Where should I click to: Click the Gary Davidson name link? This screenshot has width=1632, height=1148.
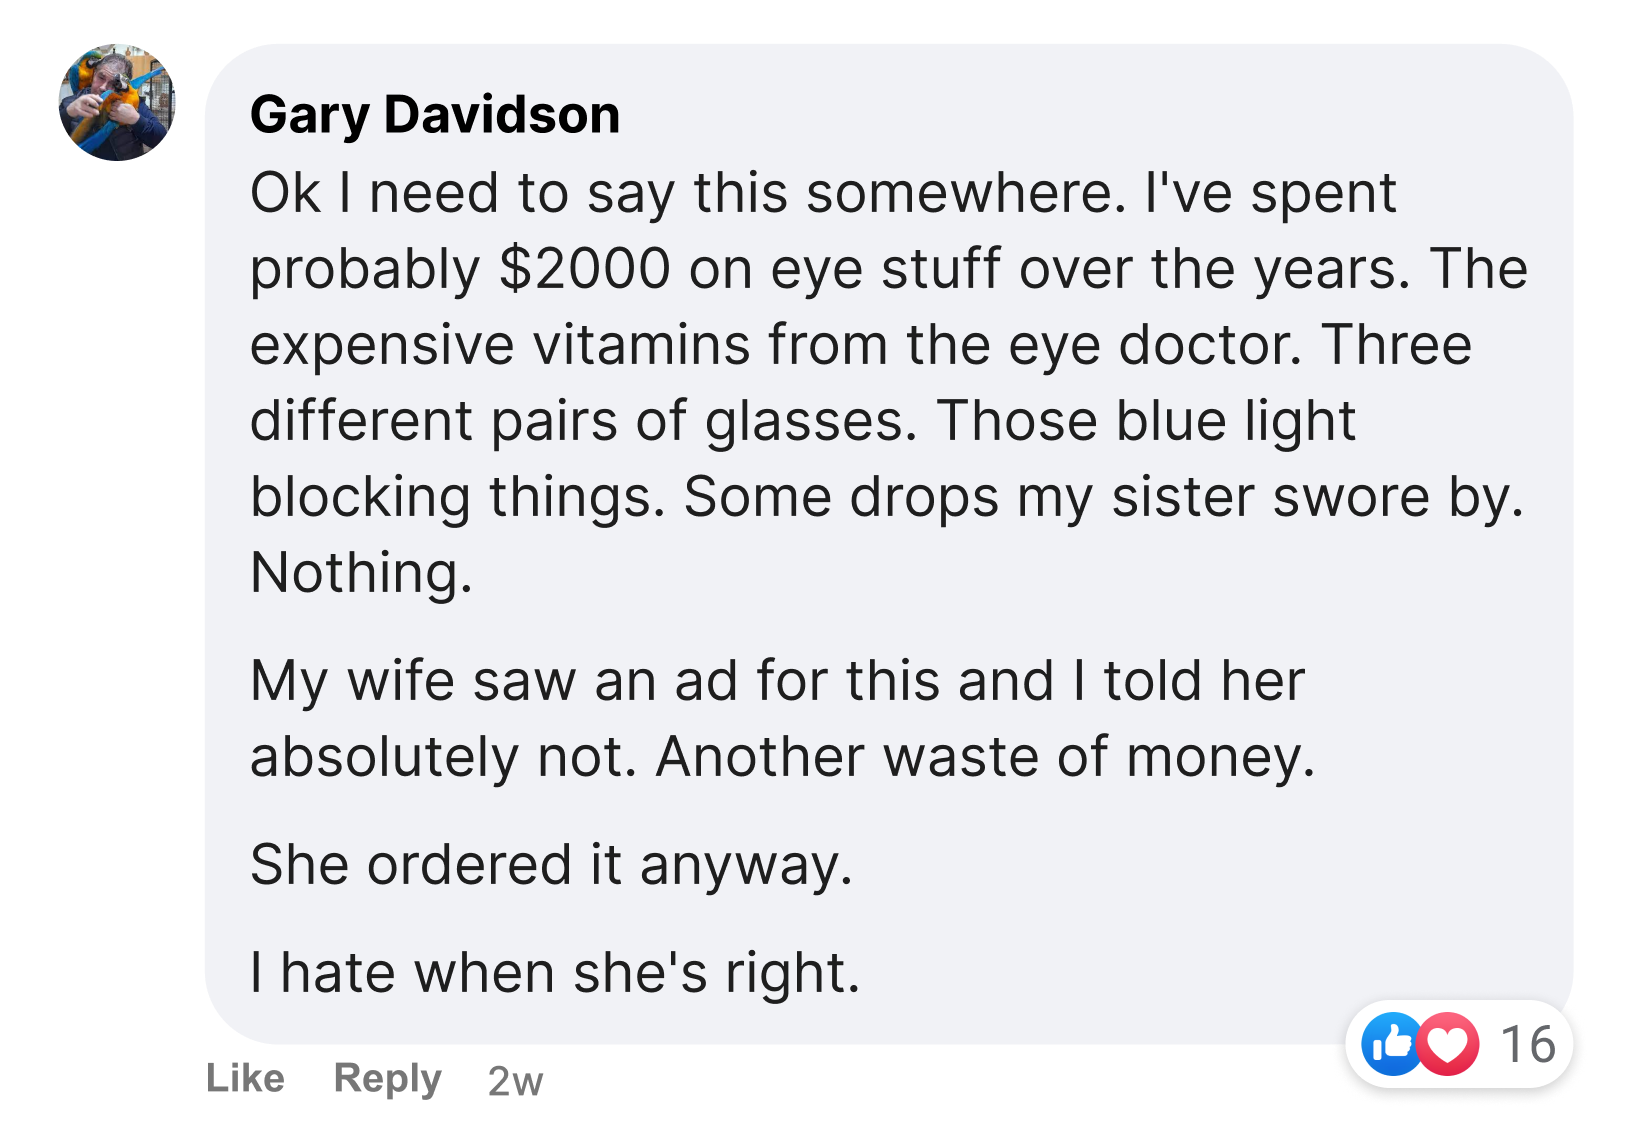(x=435, y=114)
